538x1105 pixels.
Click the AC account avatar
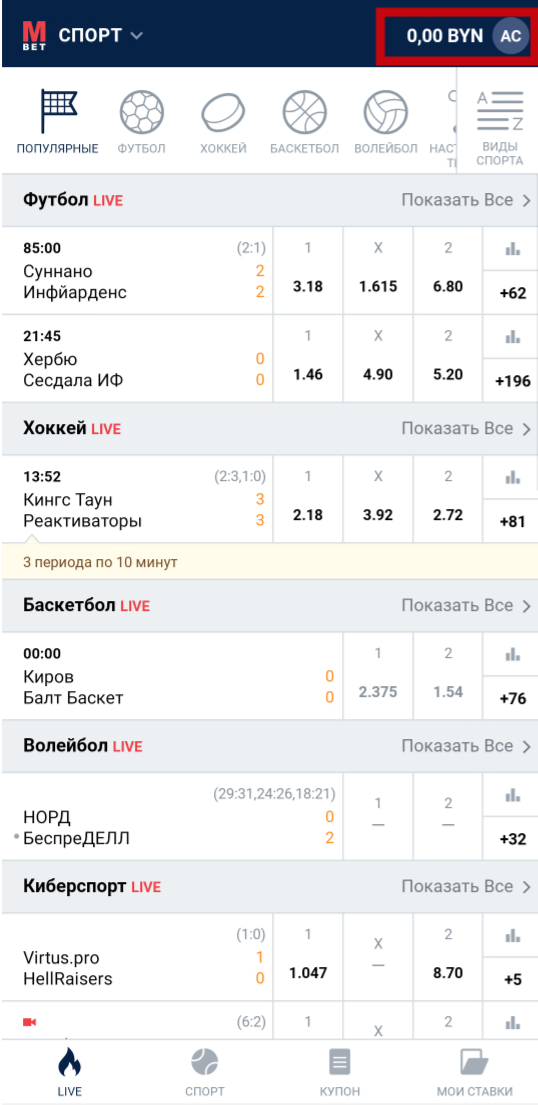[x=511, y=35]
